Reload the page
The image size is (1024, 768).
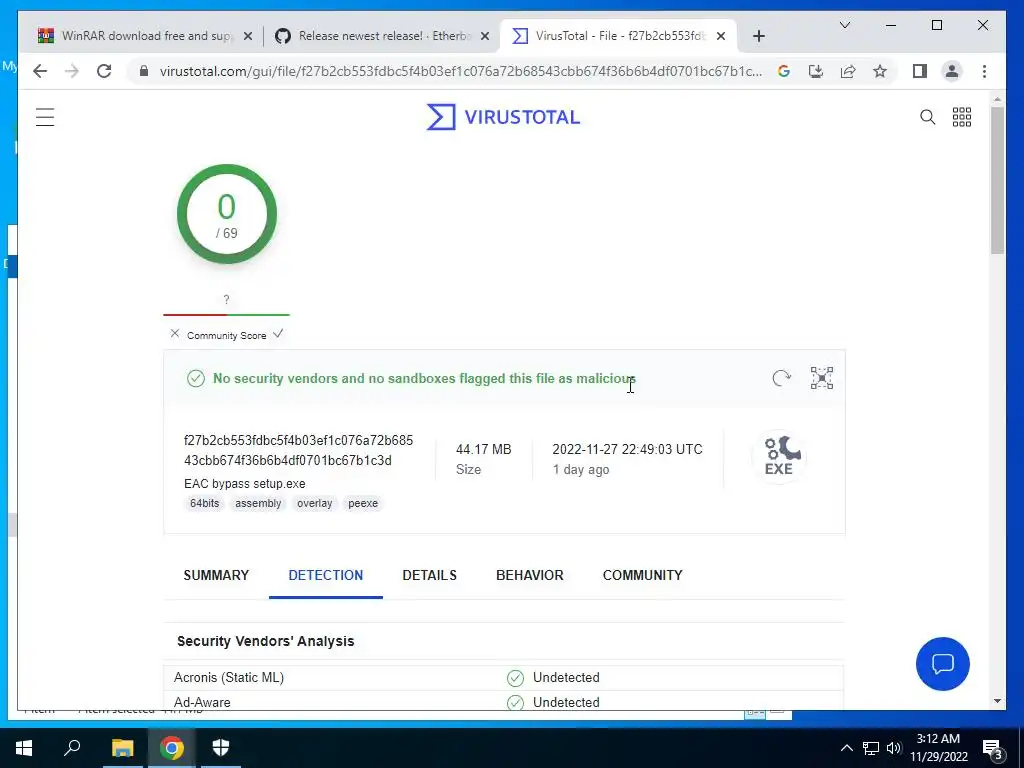point(104,71)
